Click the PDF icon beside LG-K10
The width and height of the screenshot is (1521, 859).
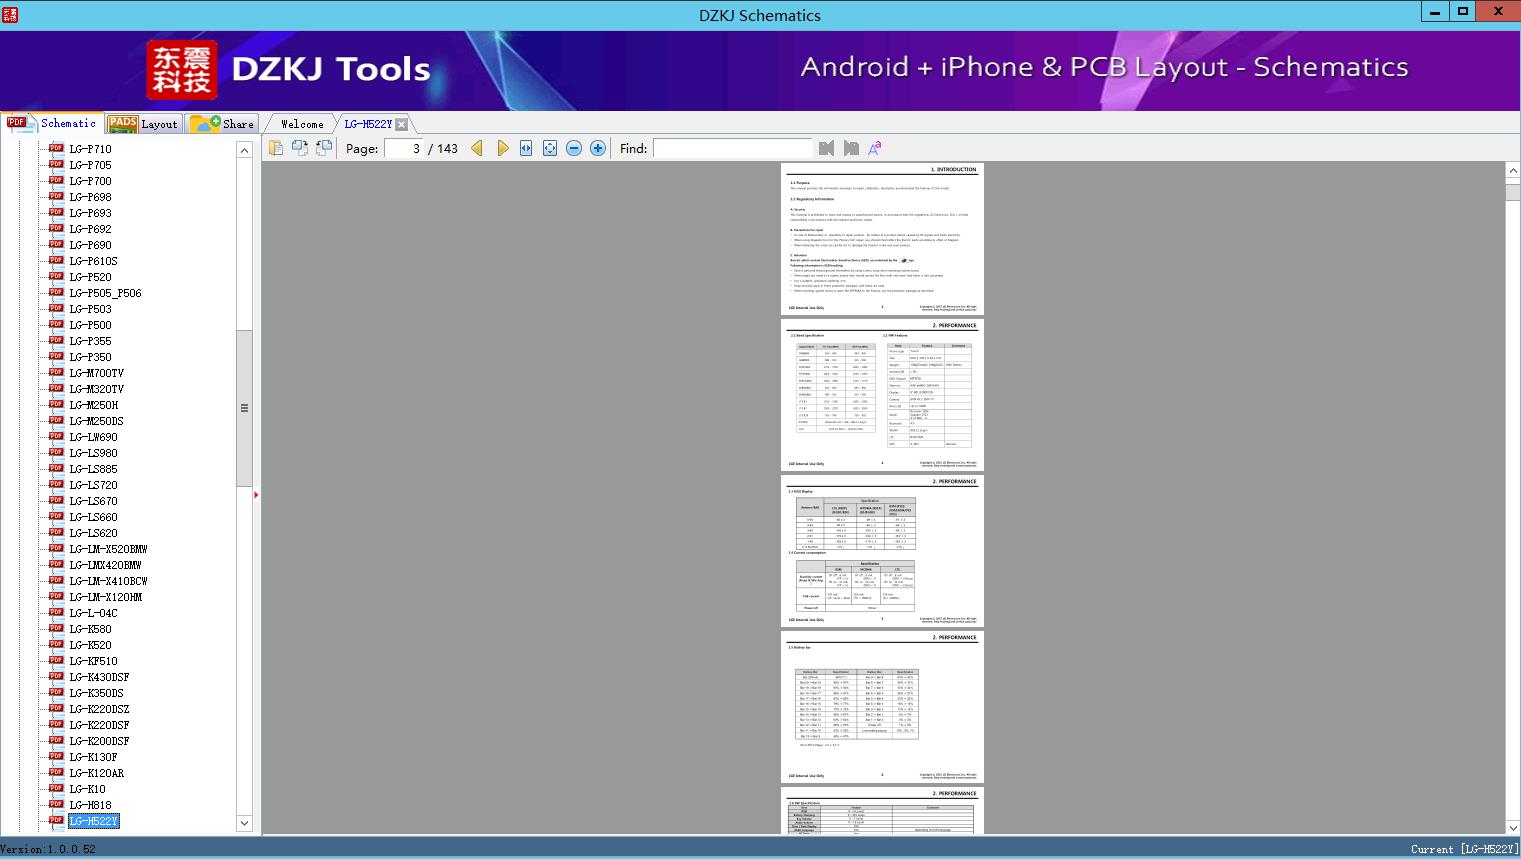pos(56,789)
